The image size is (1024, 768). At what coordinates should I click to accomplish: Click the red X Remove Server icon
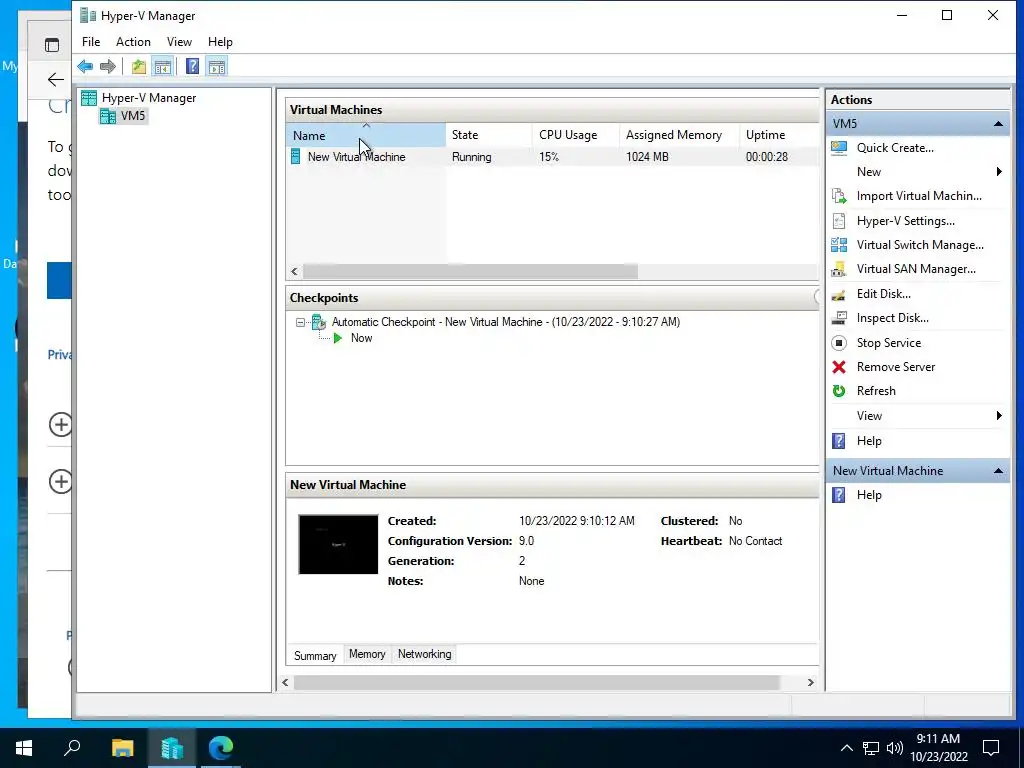click(839, 367)
